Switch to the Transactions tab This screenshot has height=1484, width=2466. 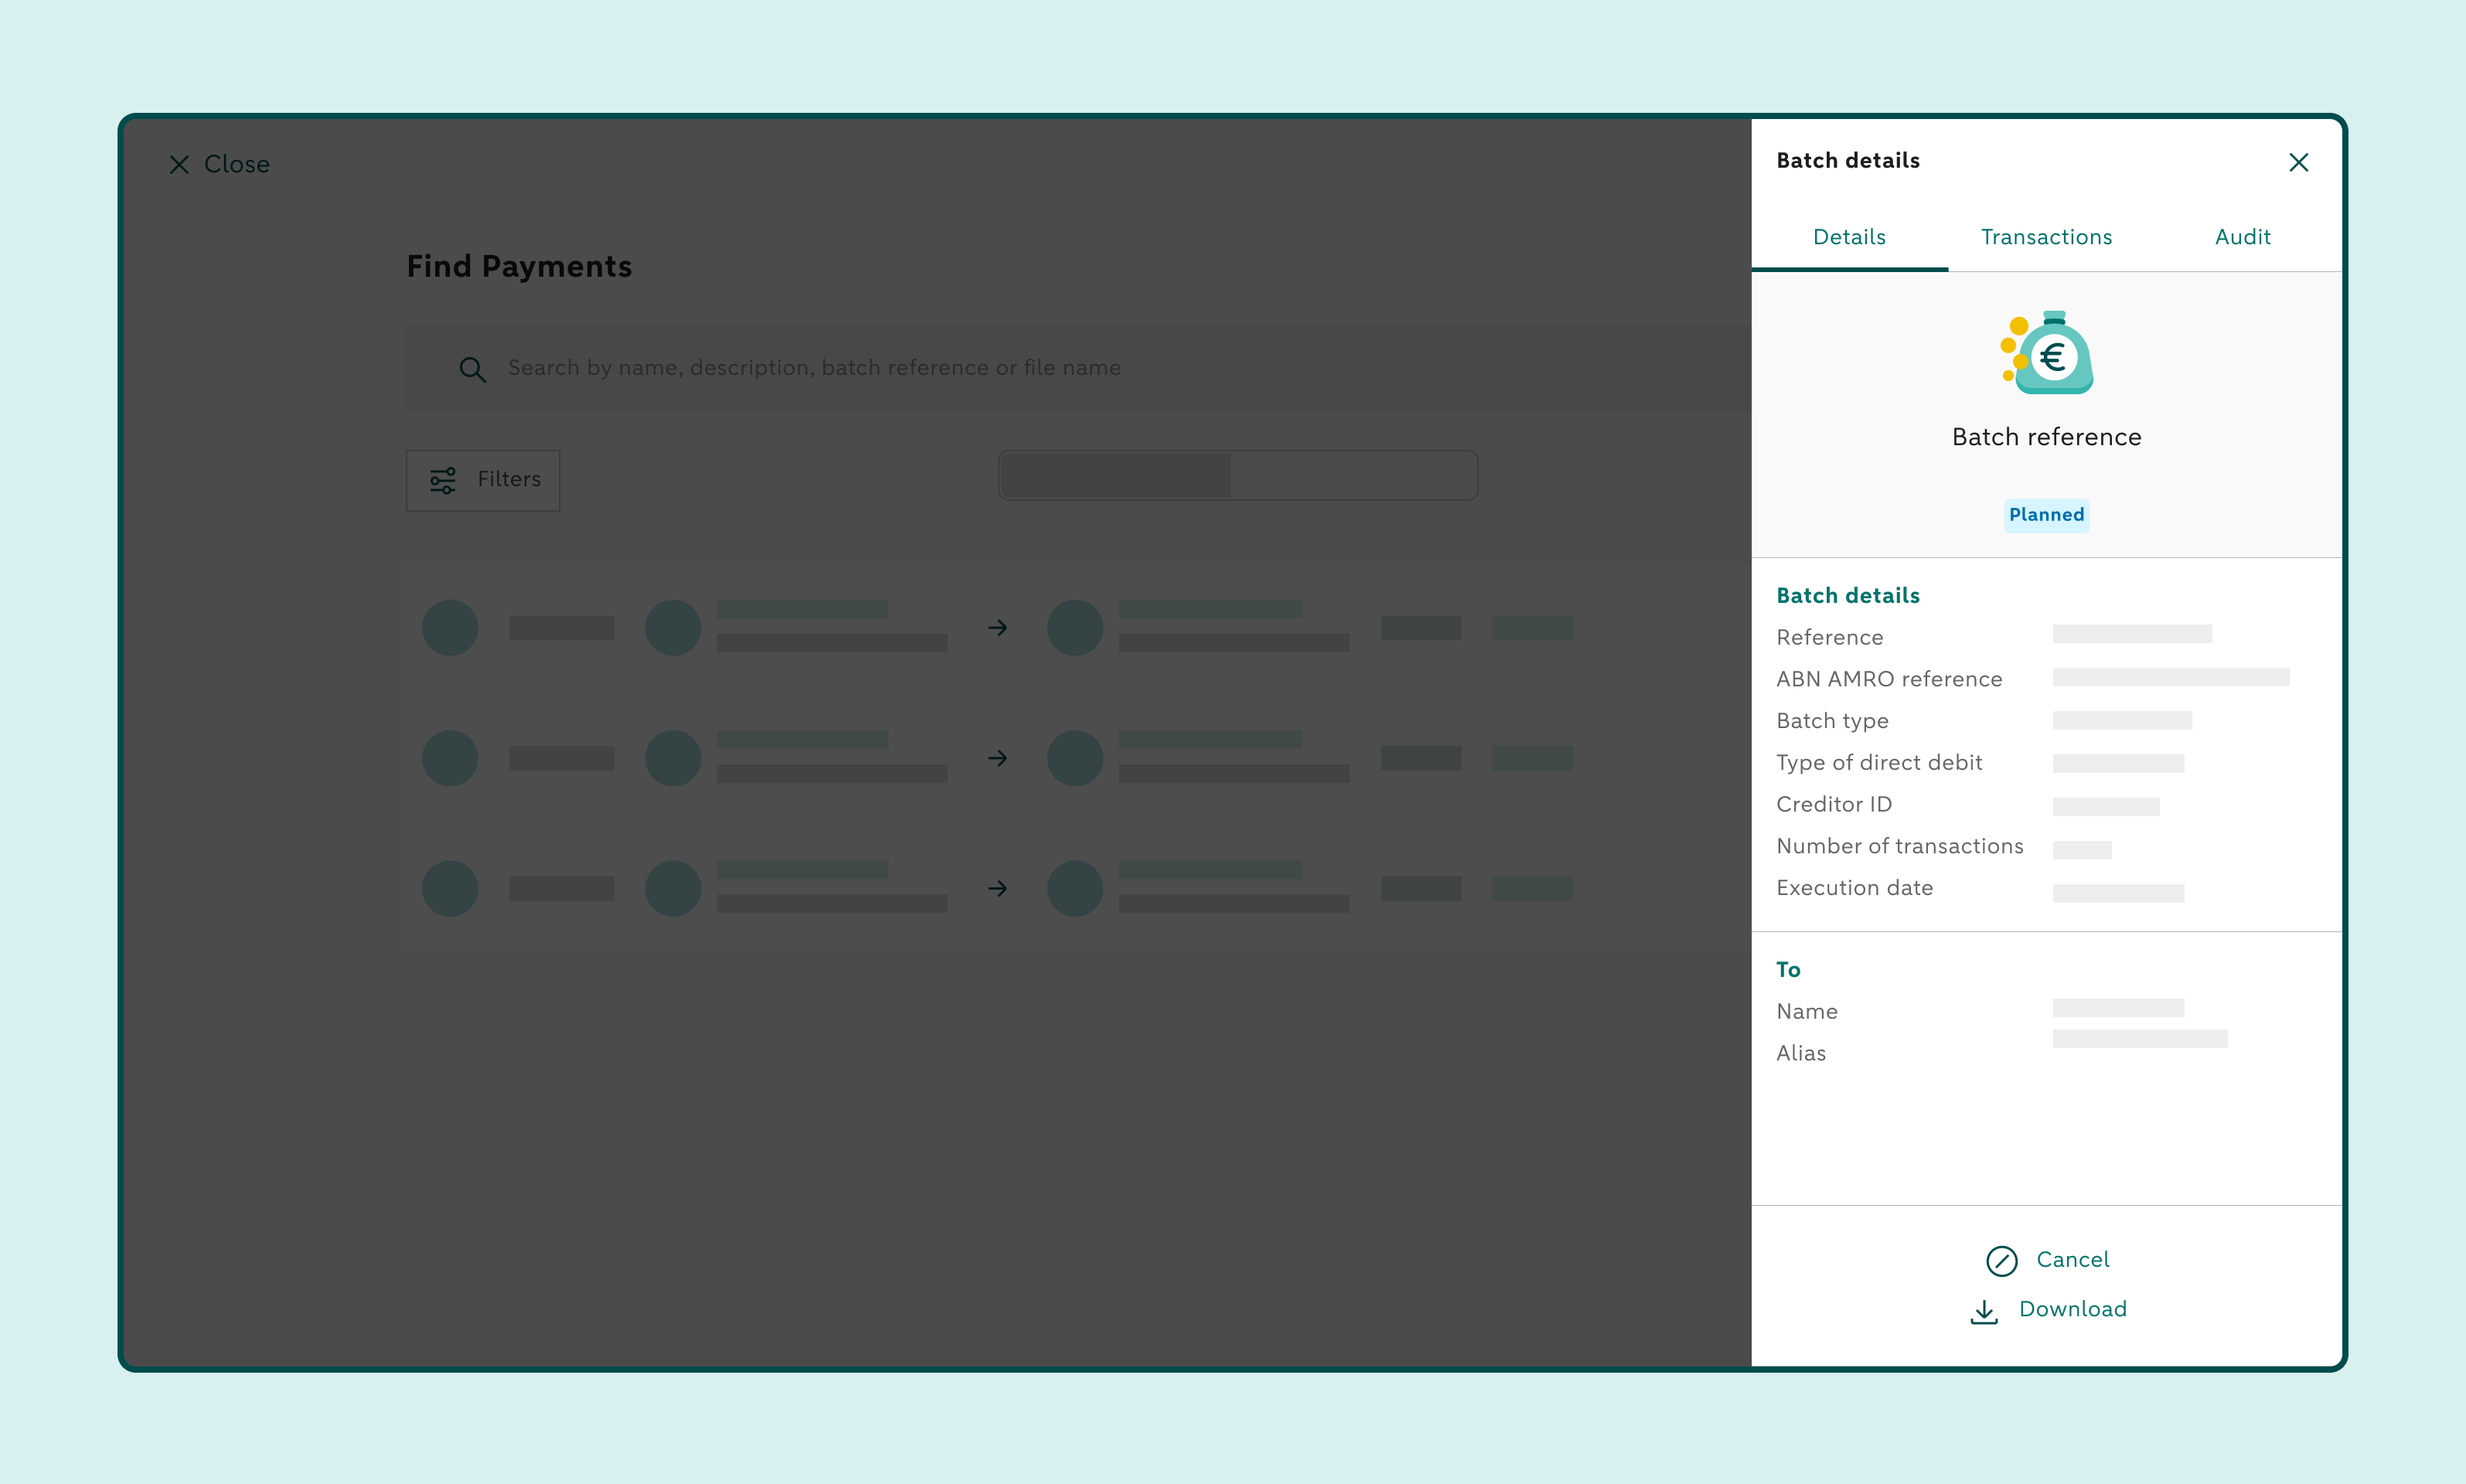tap(2046, 237)
